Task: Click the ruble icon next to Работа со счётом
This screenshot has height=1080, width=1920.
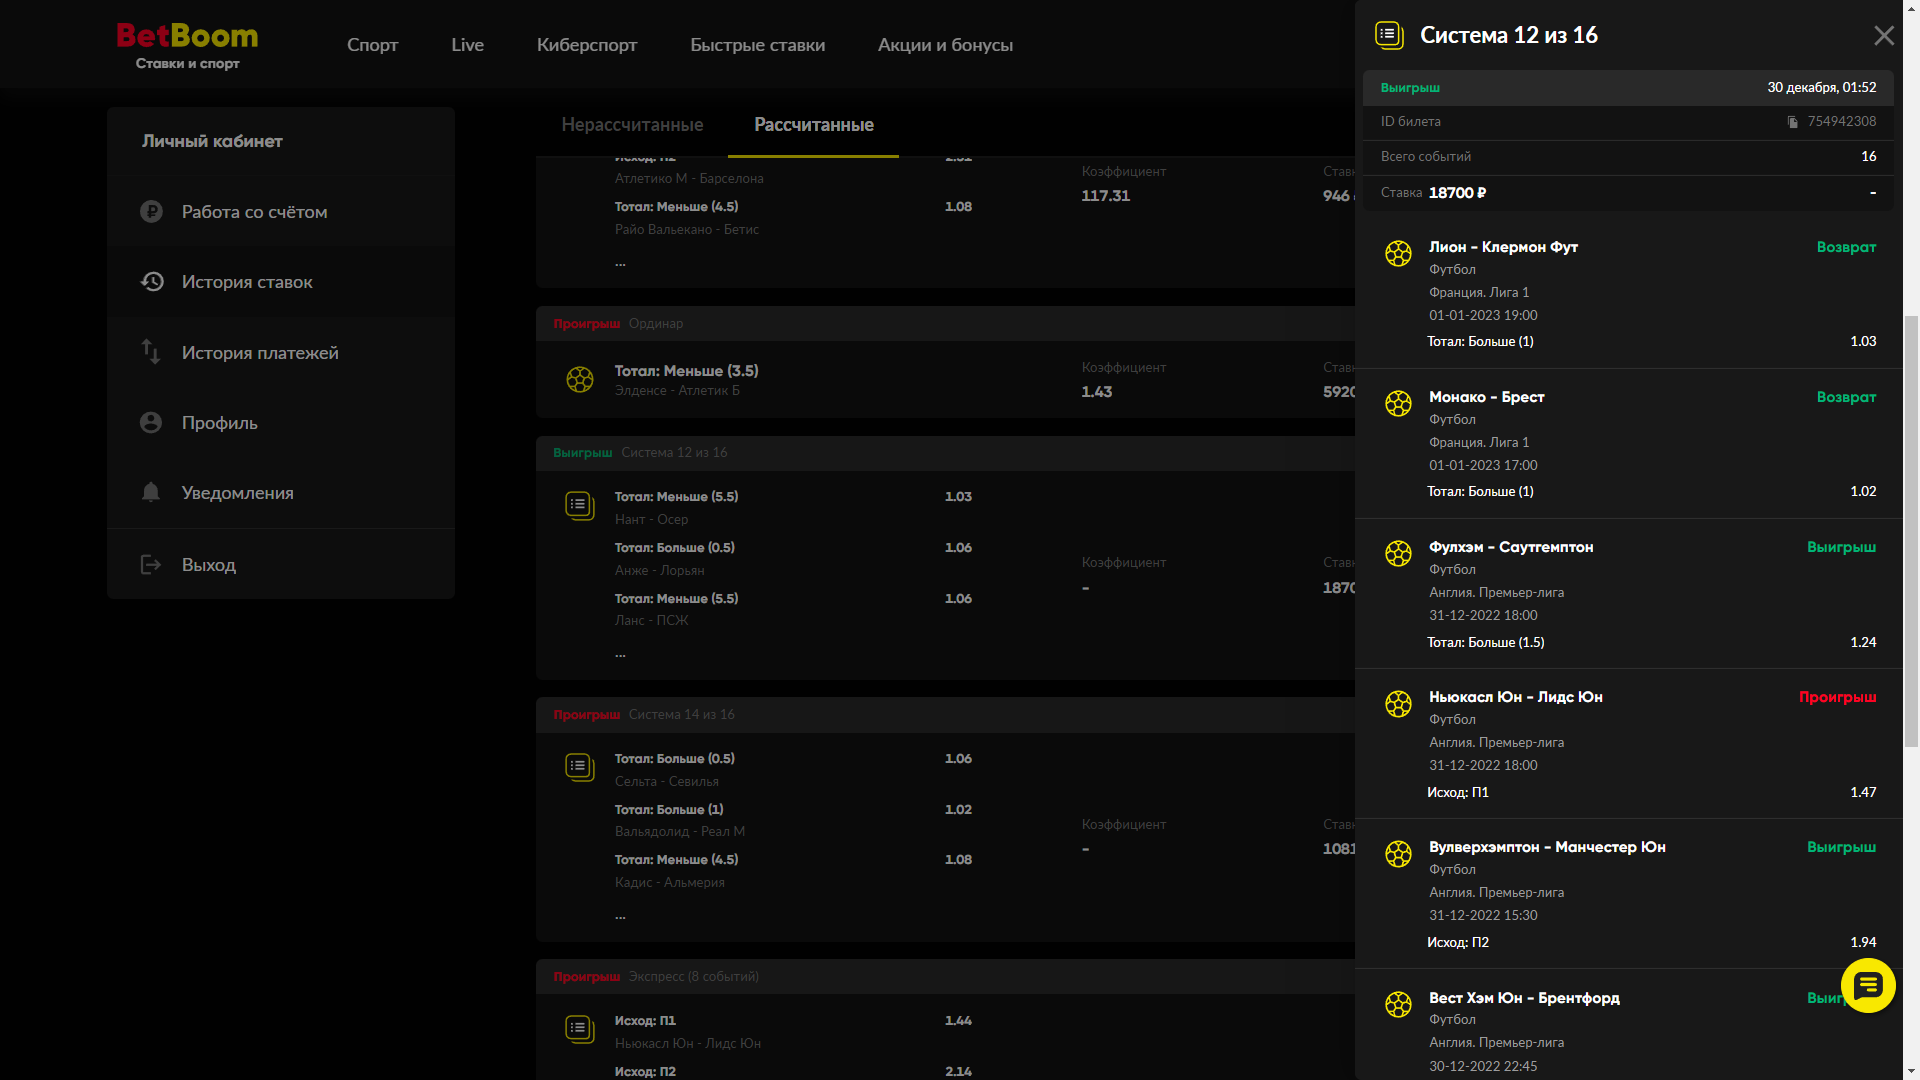Action: pyautogui.click(x=151, y=212)
